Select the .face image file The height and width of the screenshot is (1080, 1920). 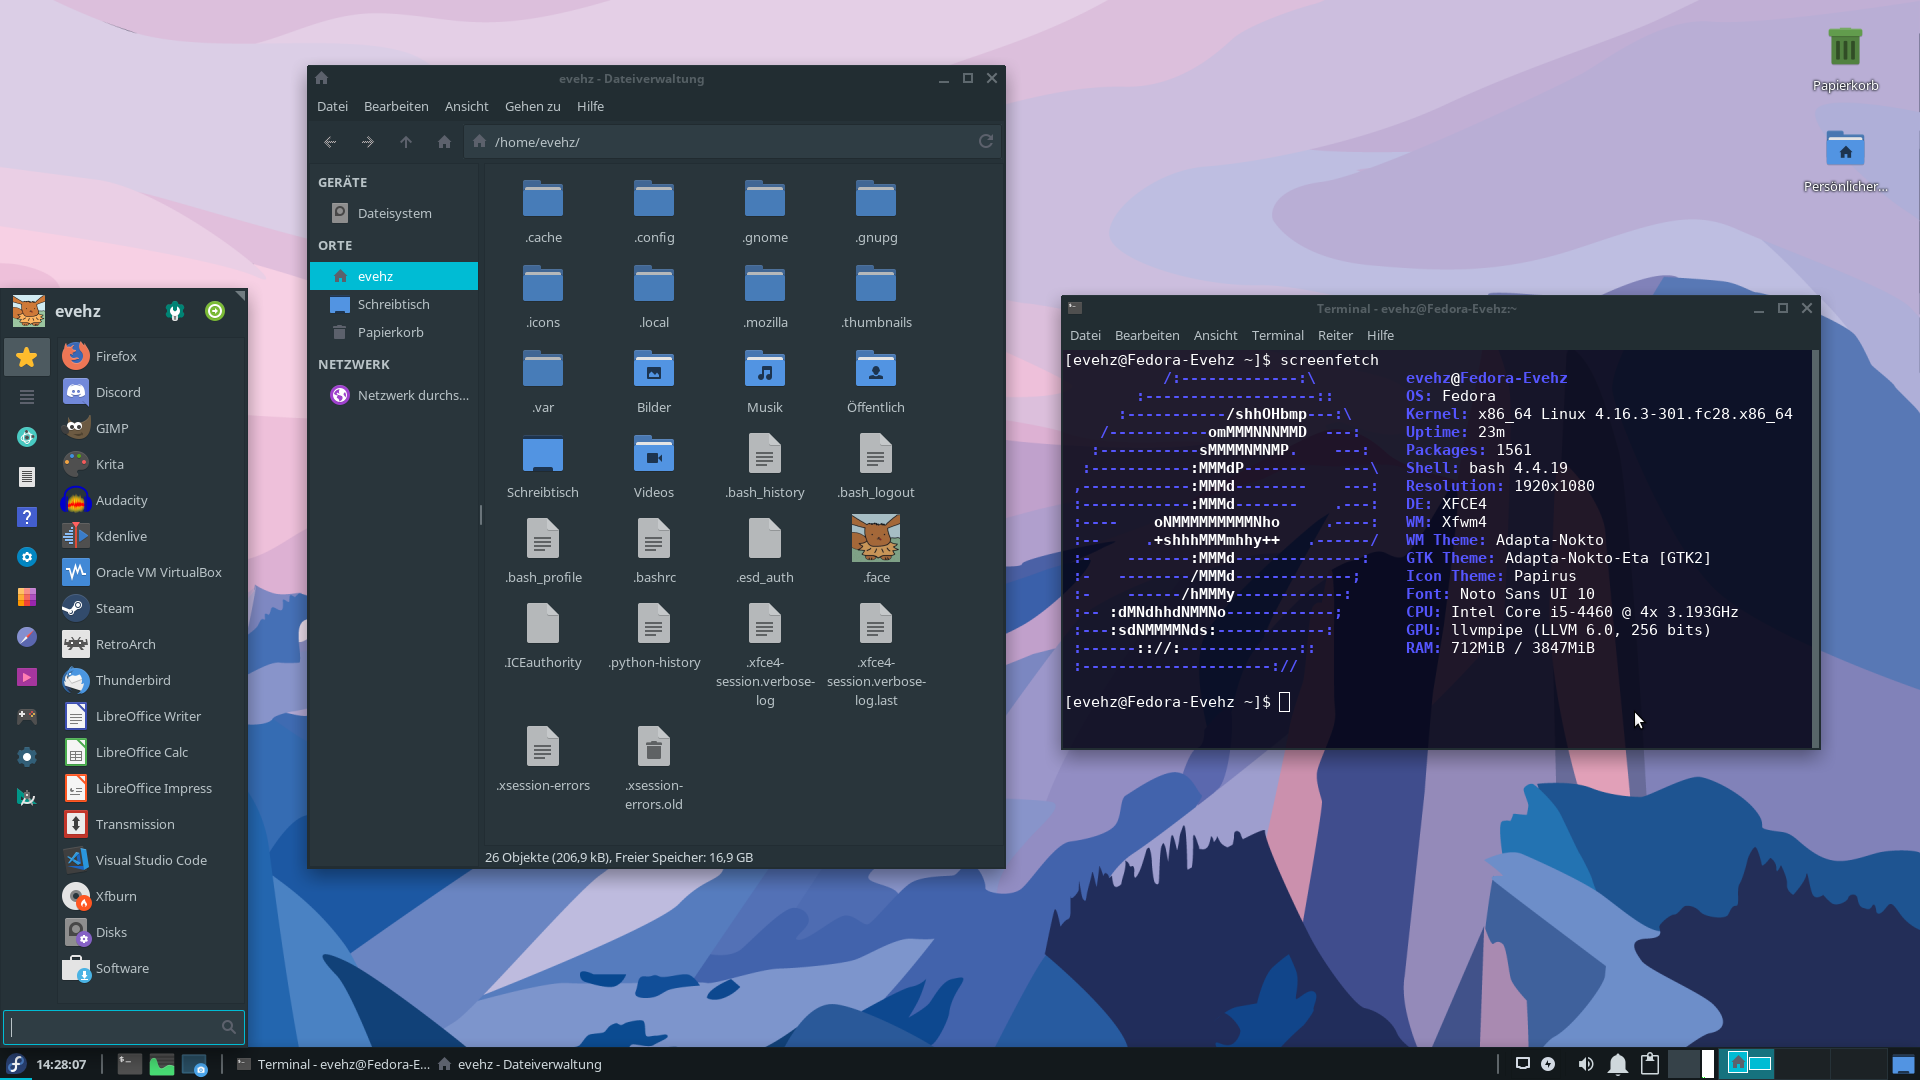876,550
